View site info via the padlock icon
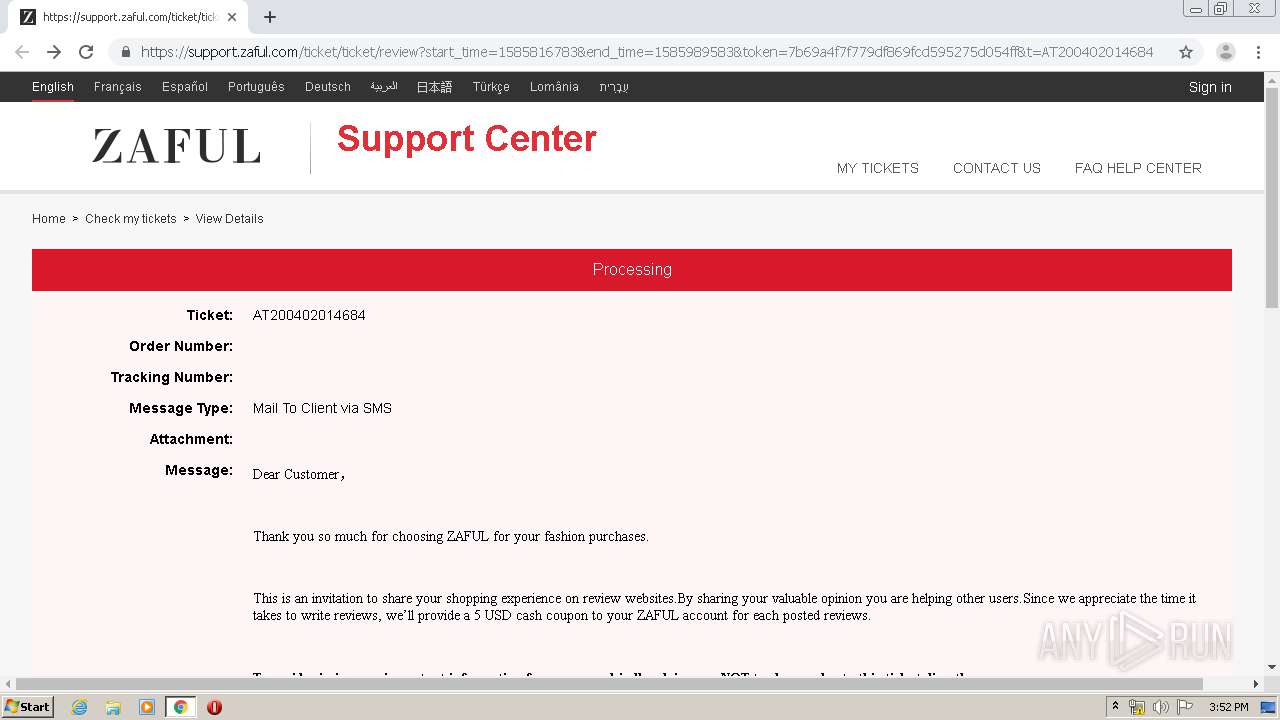The width and height of the screenshot is (1280, 720). (125, 52)
